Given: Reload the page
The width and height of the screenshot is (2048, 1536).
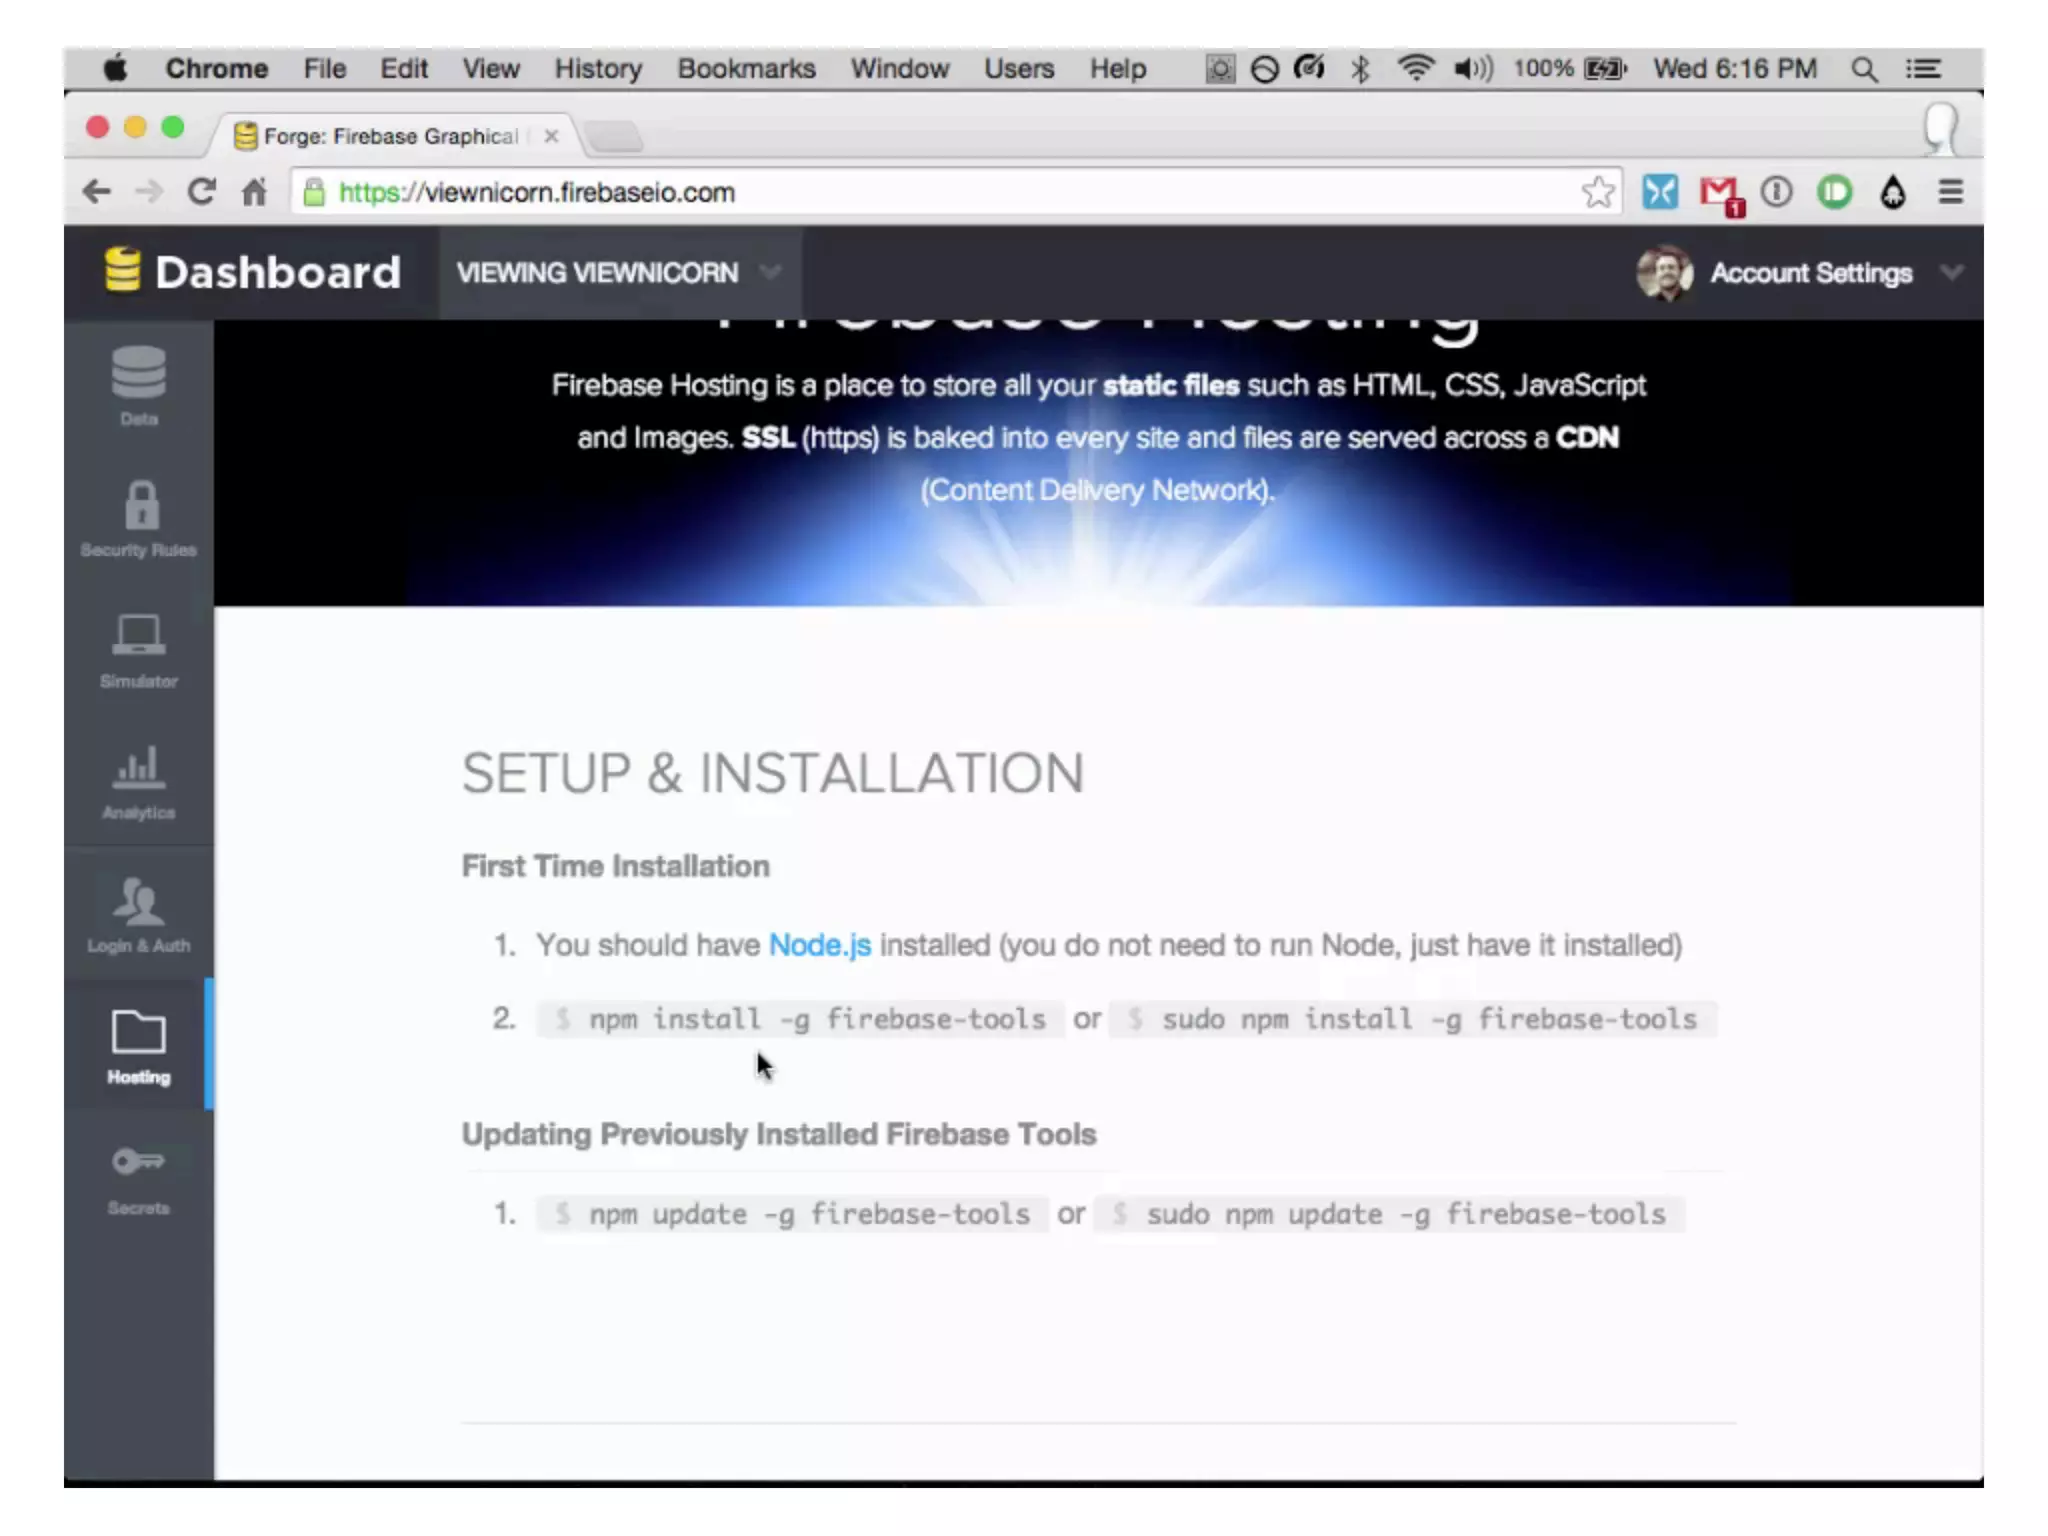Looking at the screenshot, I should click(x=202, y=192).
